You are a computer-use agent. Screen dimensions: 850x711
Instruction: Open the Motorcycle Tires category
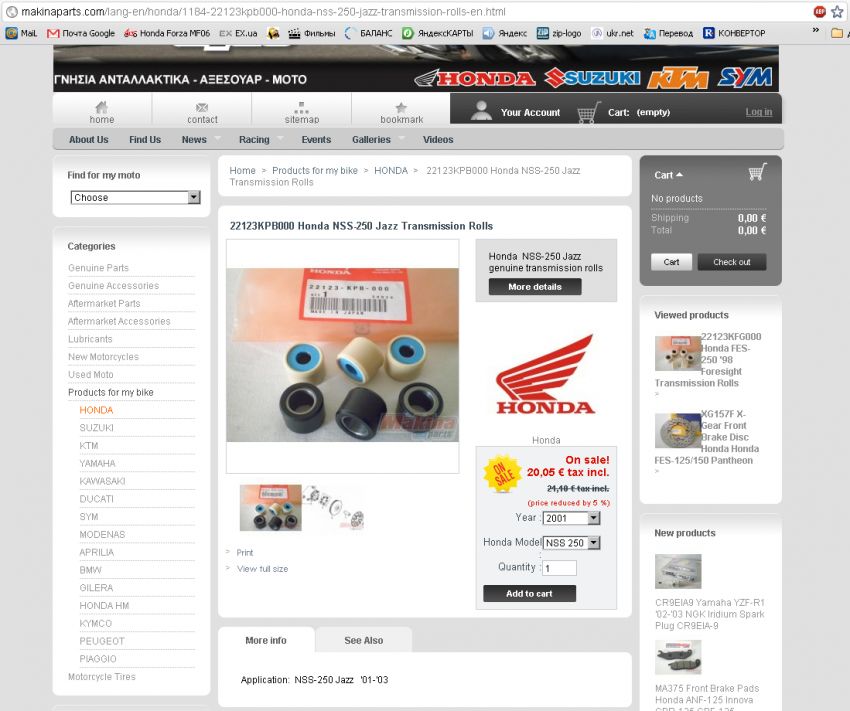(102, 676)
